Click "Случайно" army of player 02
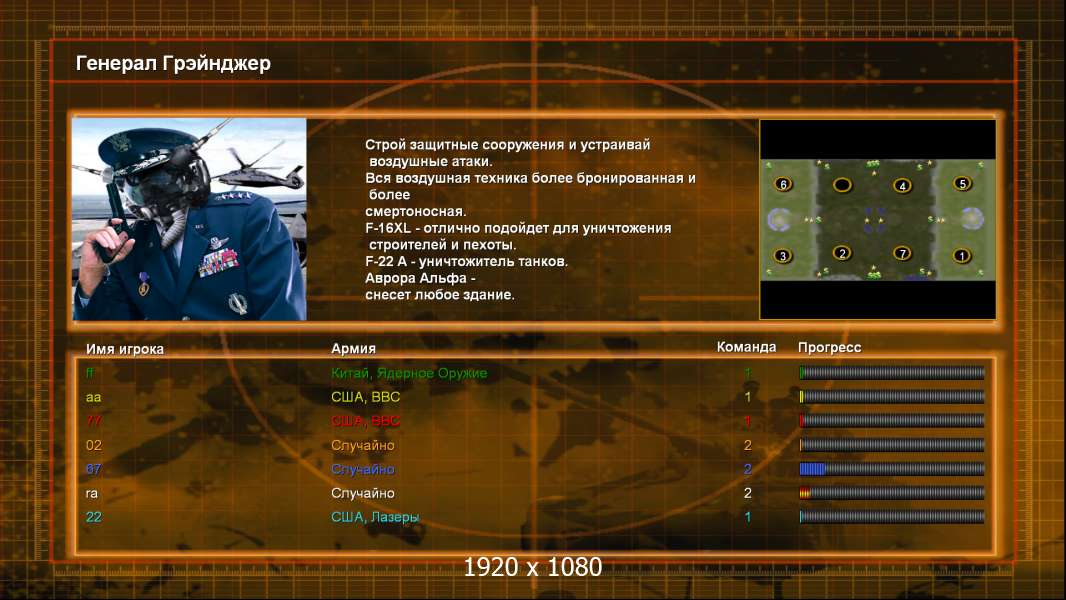The height and width of the screenshot is (600, 1066). (x=363, y=445)
